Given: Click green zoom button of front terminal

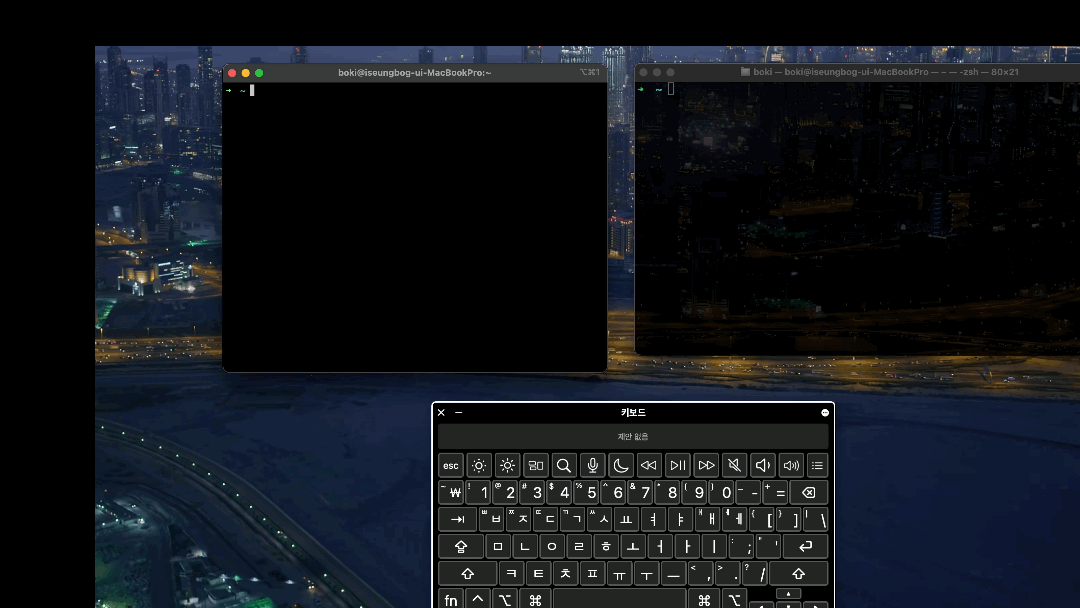Looking at the screenshot, I should pyautogui.click(x=259, y=73).
